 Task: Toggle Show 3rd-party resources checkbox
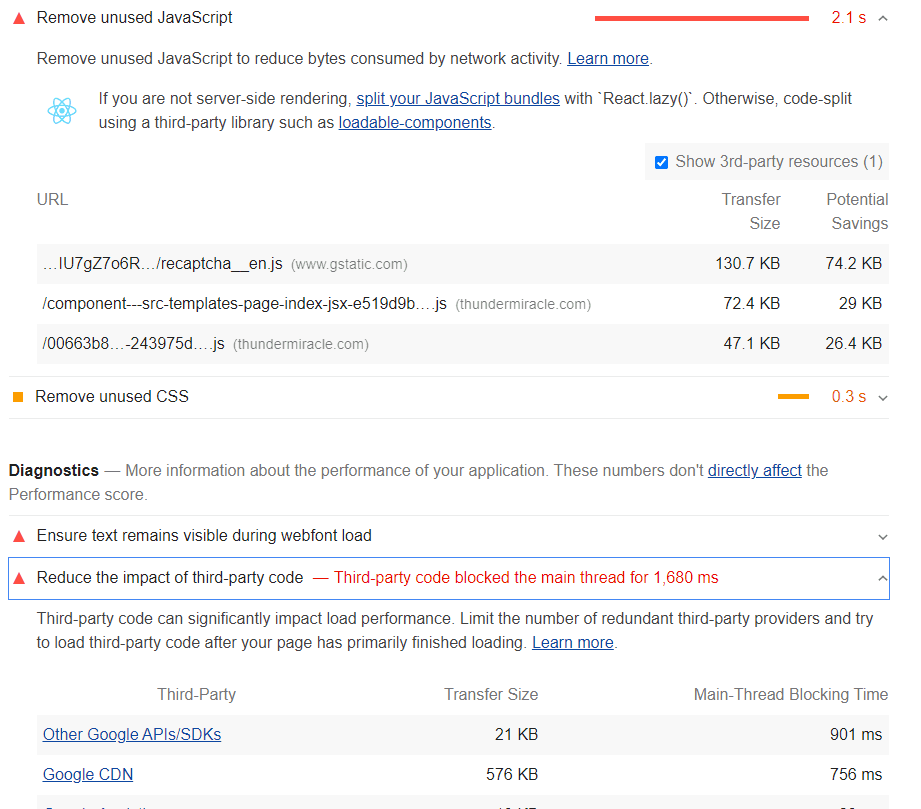click(661, 162)
